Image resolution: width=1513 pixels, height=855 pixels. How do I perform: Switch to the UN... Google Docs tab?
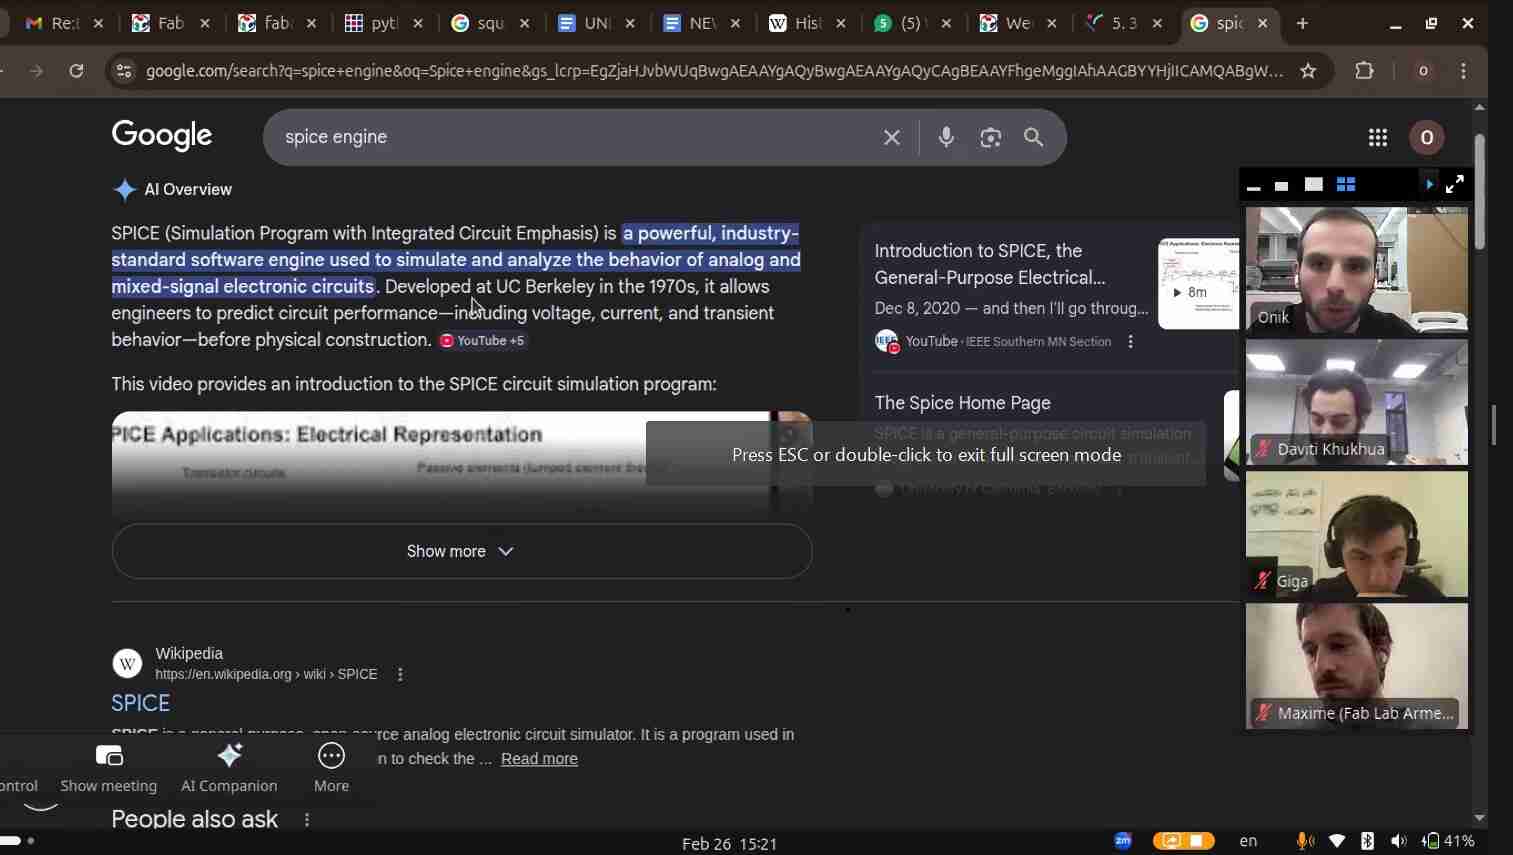(x=597, y=24)
